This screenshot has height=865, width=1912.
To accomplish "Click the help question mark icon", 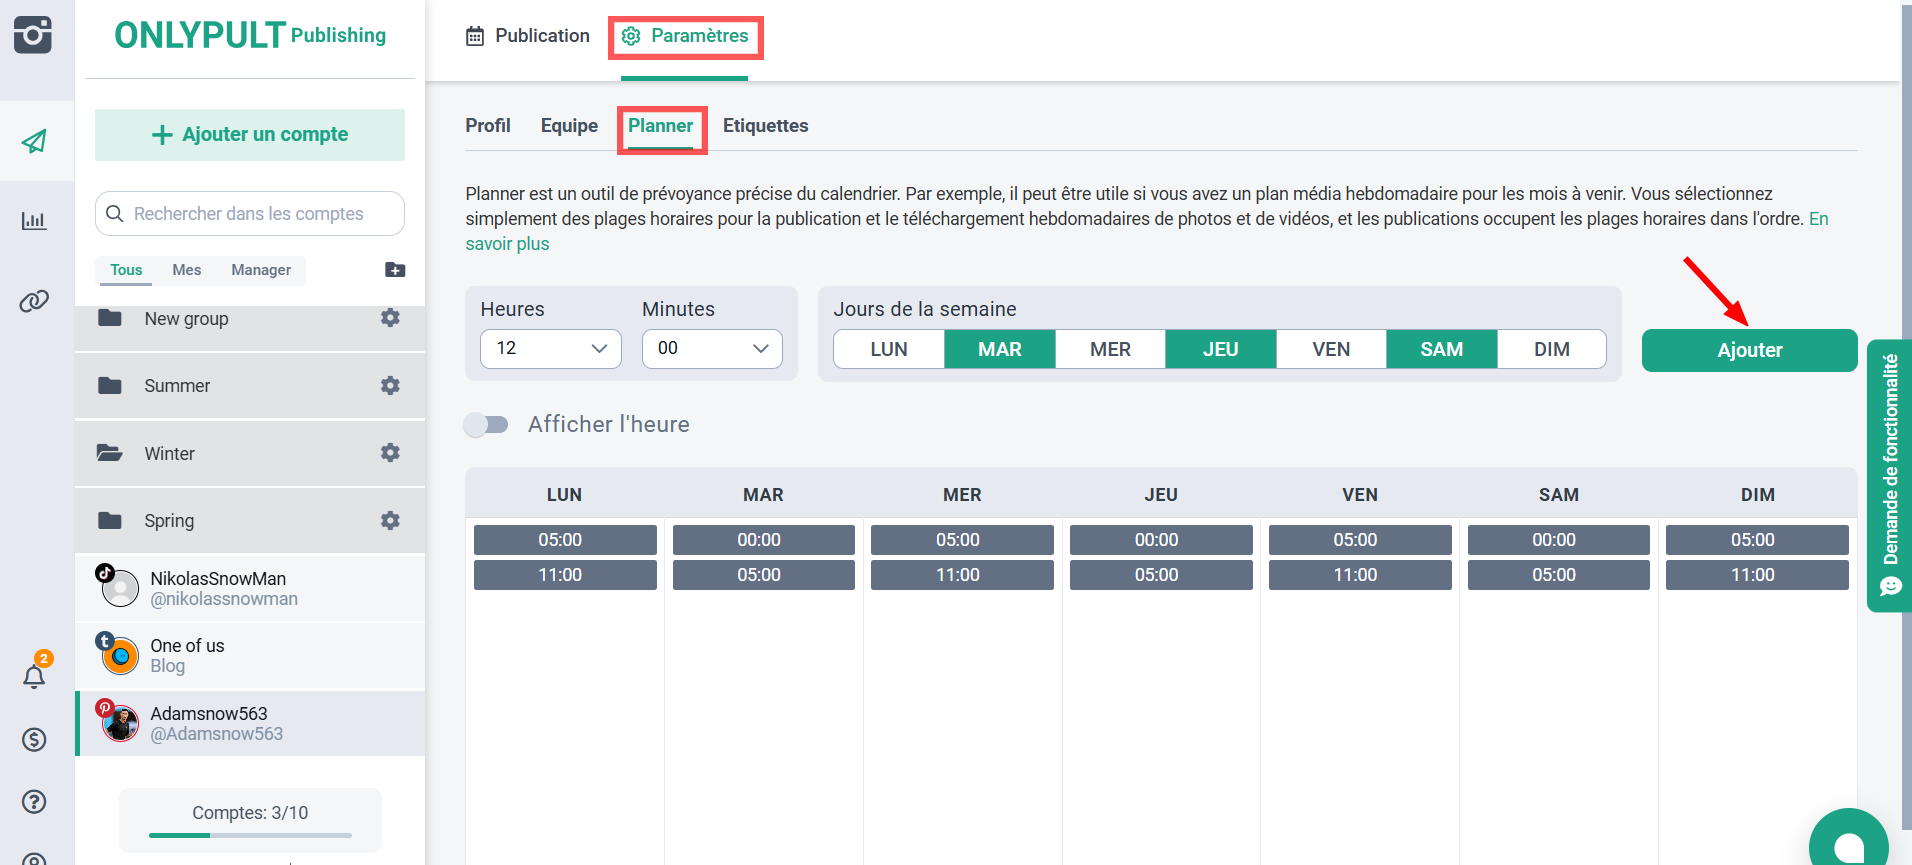I will (x=34, y=801).
